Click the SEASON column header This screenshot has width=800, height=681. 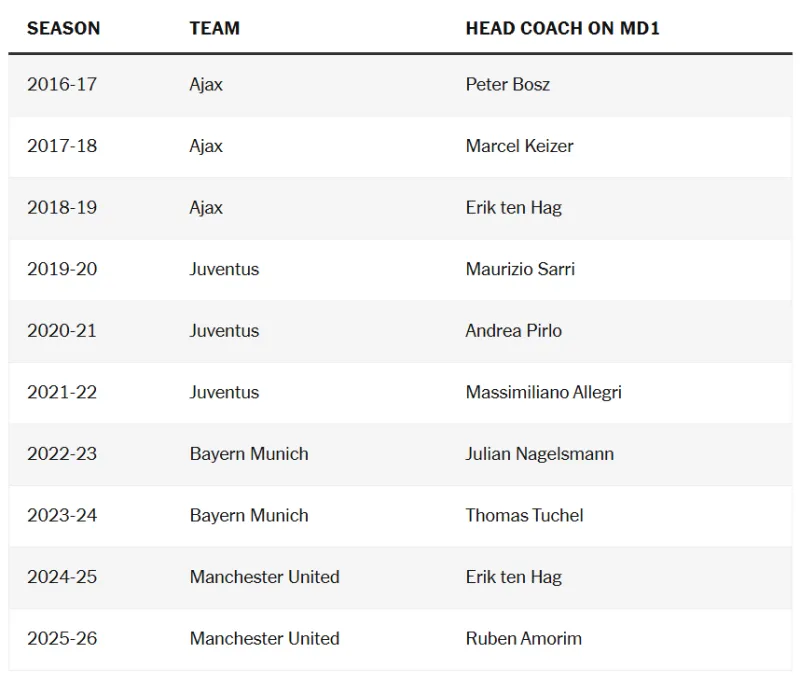click(x=63, y=28)
